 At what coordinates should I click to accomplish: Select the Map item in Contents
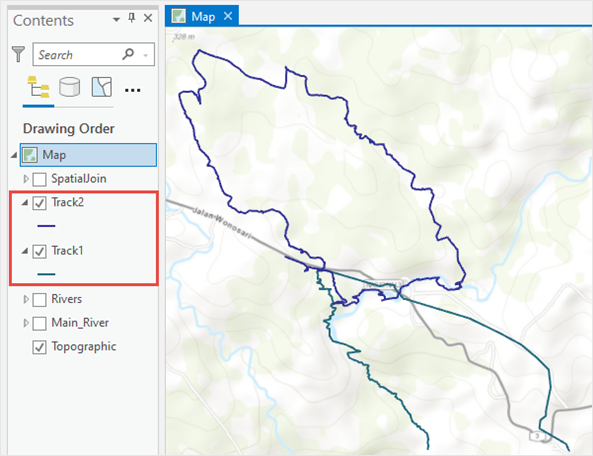(x=88, y=155)
